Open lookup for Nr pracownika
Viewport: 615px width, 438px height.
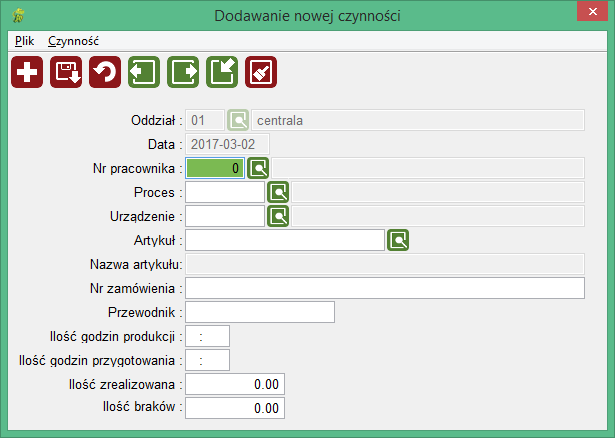pyautogui.click(x=259, y=168)
